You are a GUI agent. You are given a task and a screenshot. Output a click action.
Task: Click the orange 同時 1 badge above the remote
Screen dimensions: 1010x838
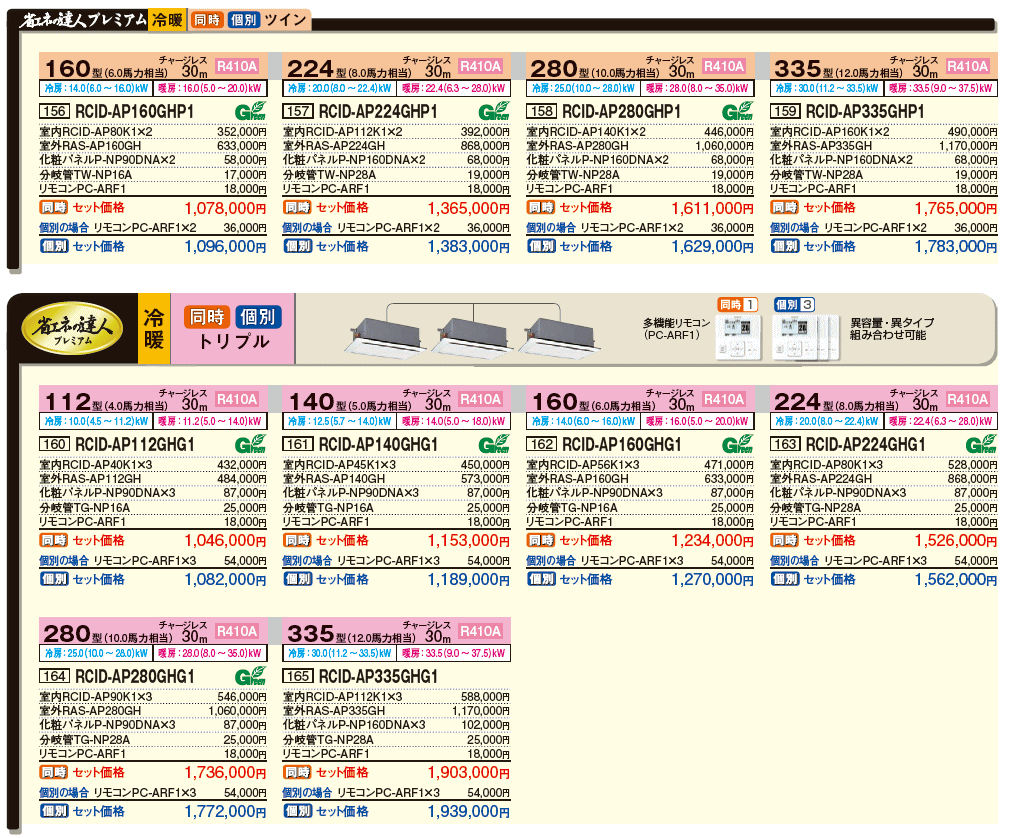[738, 304]
